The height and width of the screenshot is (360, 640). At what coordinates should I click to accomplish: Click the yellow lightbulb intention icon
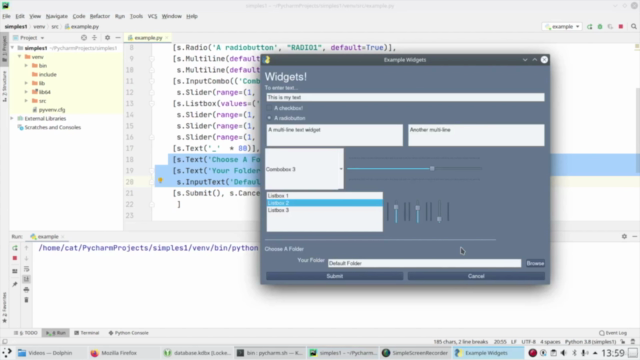160,181
